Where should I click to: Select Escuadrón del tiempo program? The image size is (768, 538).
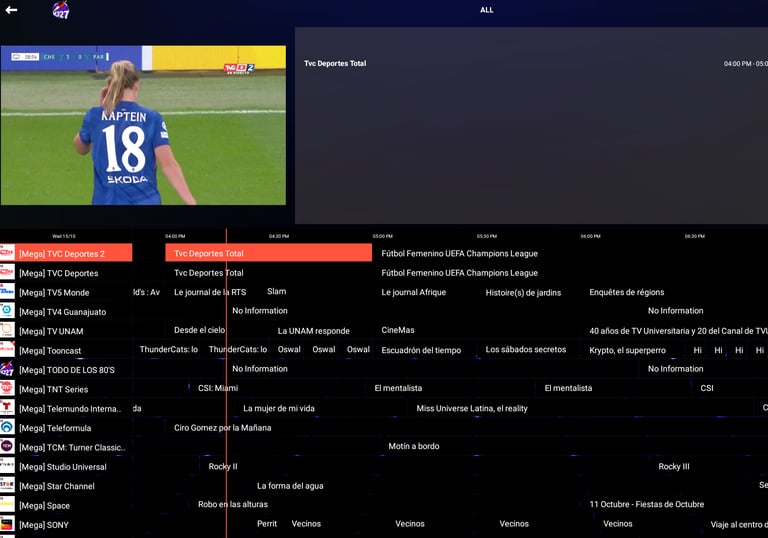click(421, 350)
